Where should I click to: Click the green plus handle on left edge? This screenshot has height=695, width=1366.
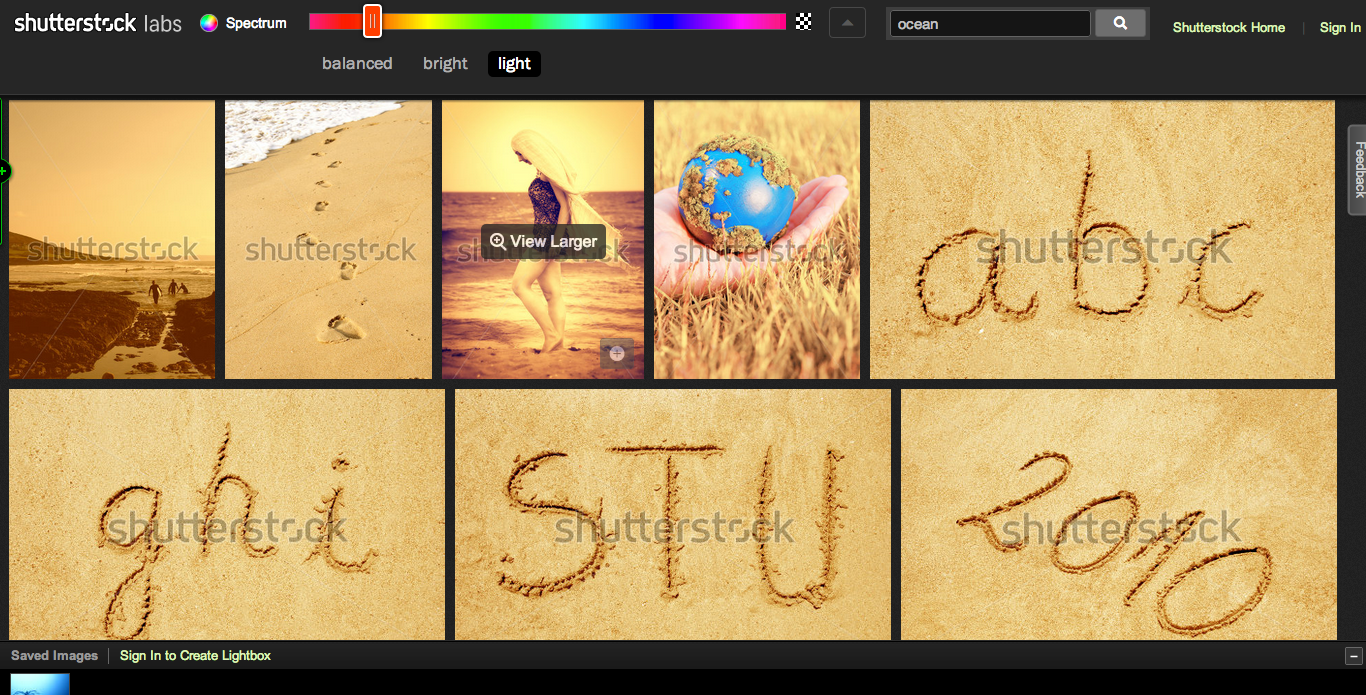(4, 172)
